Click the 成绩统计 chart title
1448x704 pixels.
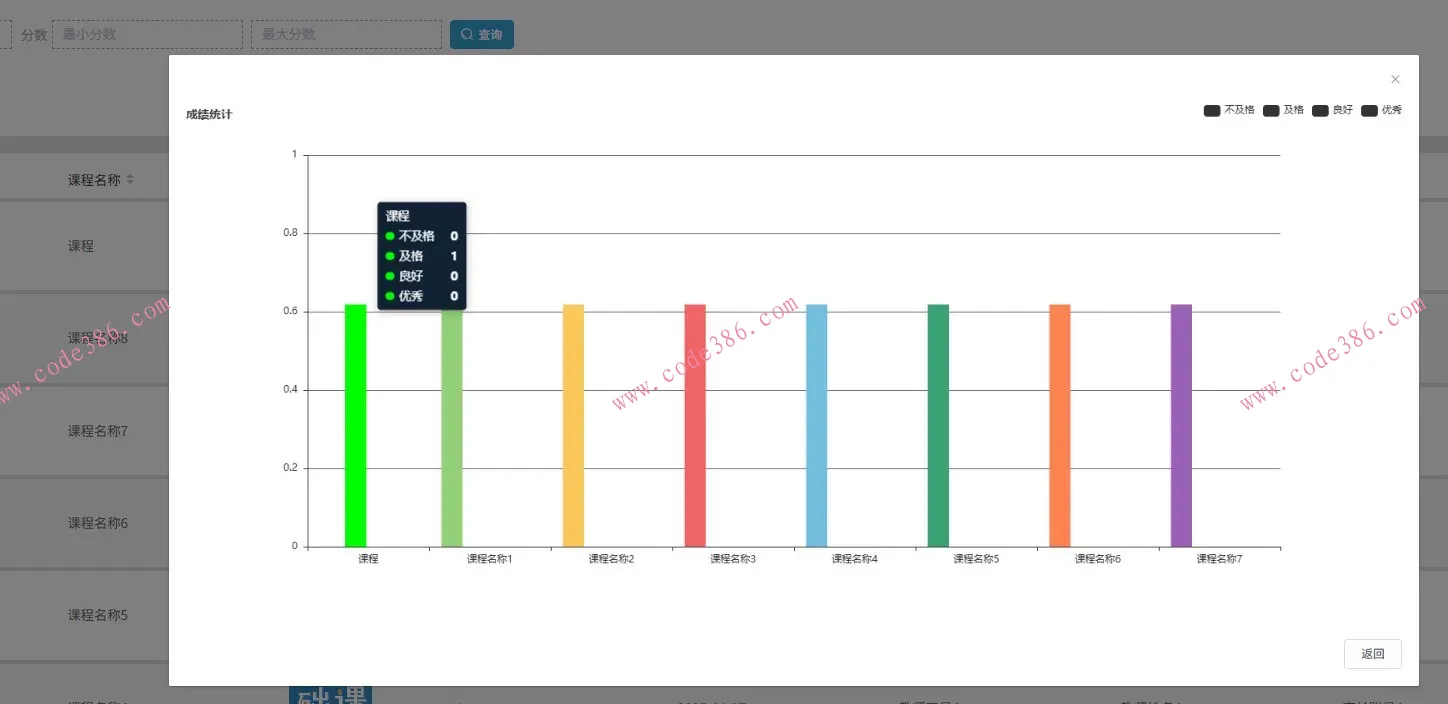[x=209, y=115]
